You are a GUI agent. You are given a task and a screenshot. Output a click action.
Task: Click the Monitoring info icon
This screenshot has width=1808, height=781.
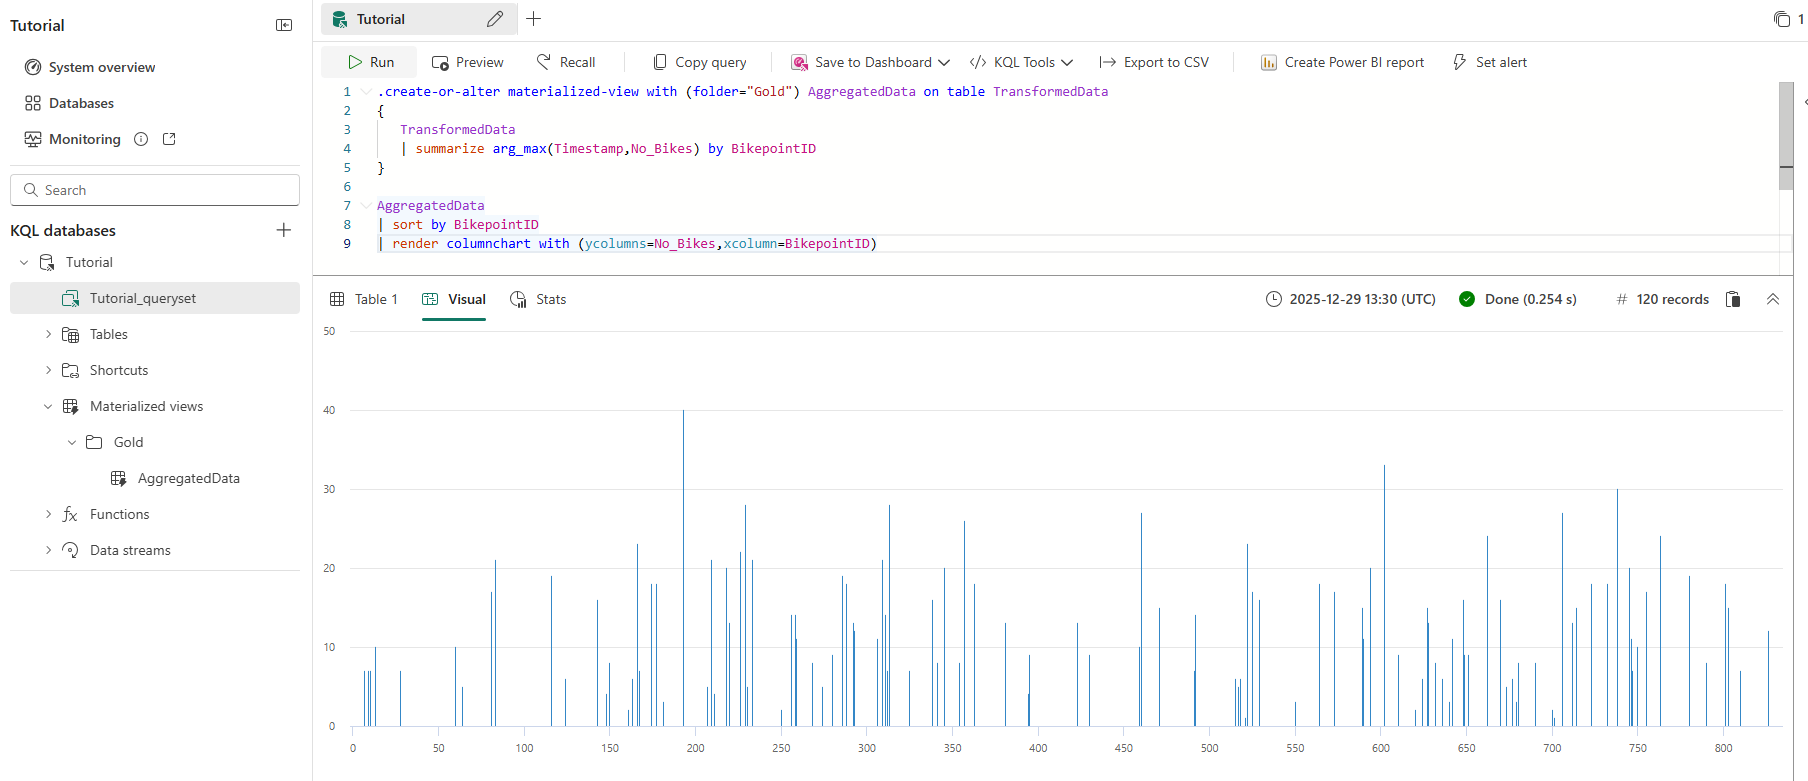(141, 139)
